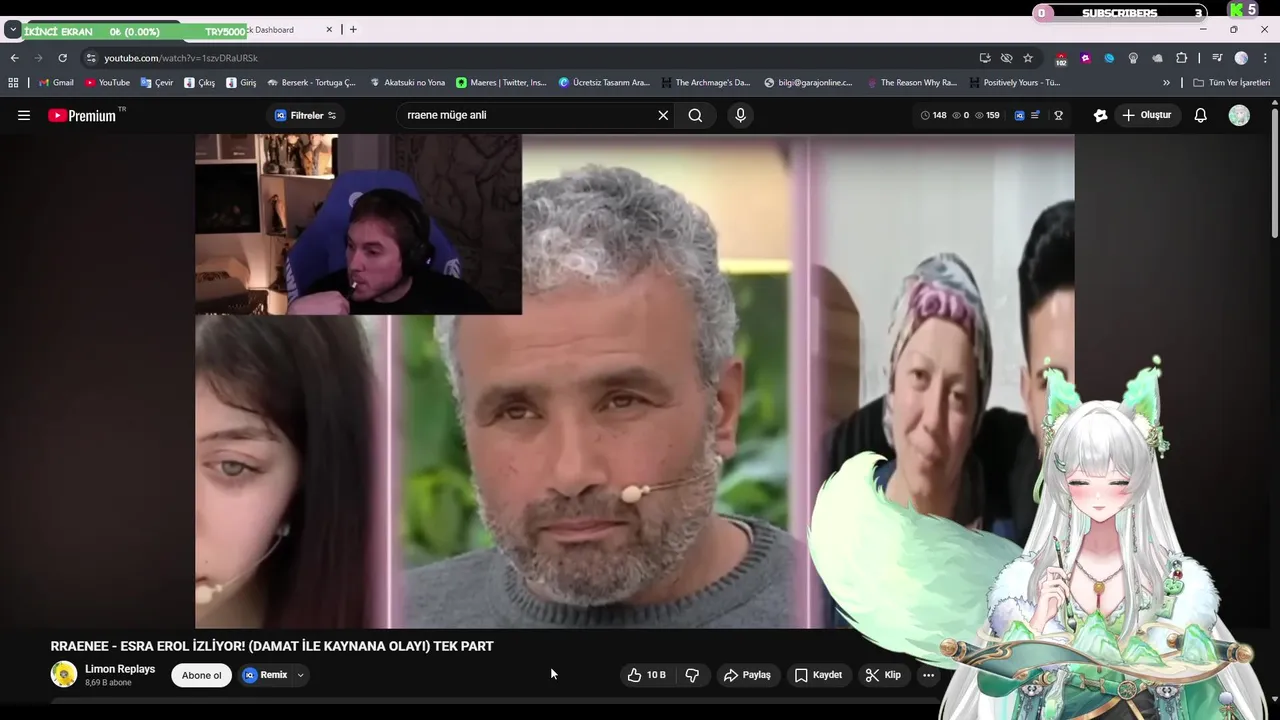
Task: Click the video player area
Action: coord(634,381)
